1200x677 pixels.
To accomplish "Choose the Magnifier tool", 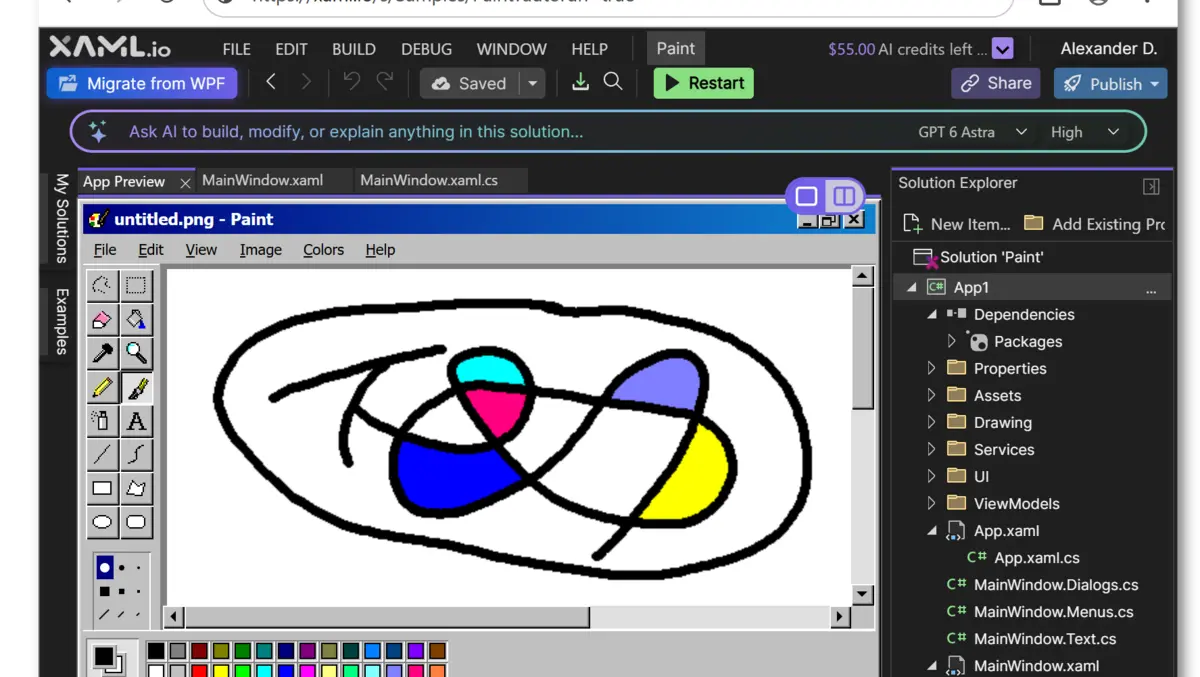I will pos(136,353).
